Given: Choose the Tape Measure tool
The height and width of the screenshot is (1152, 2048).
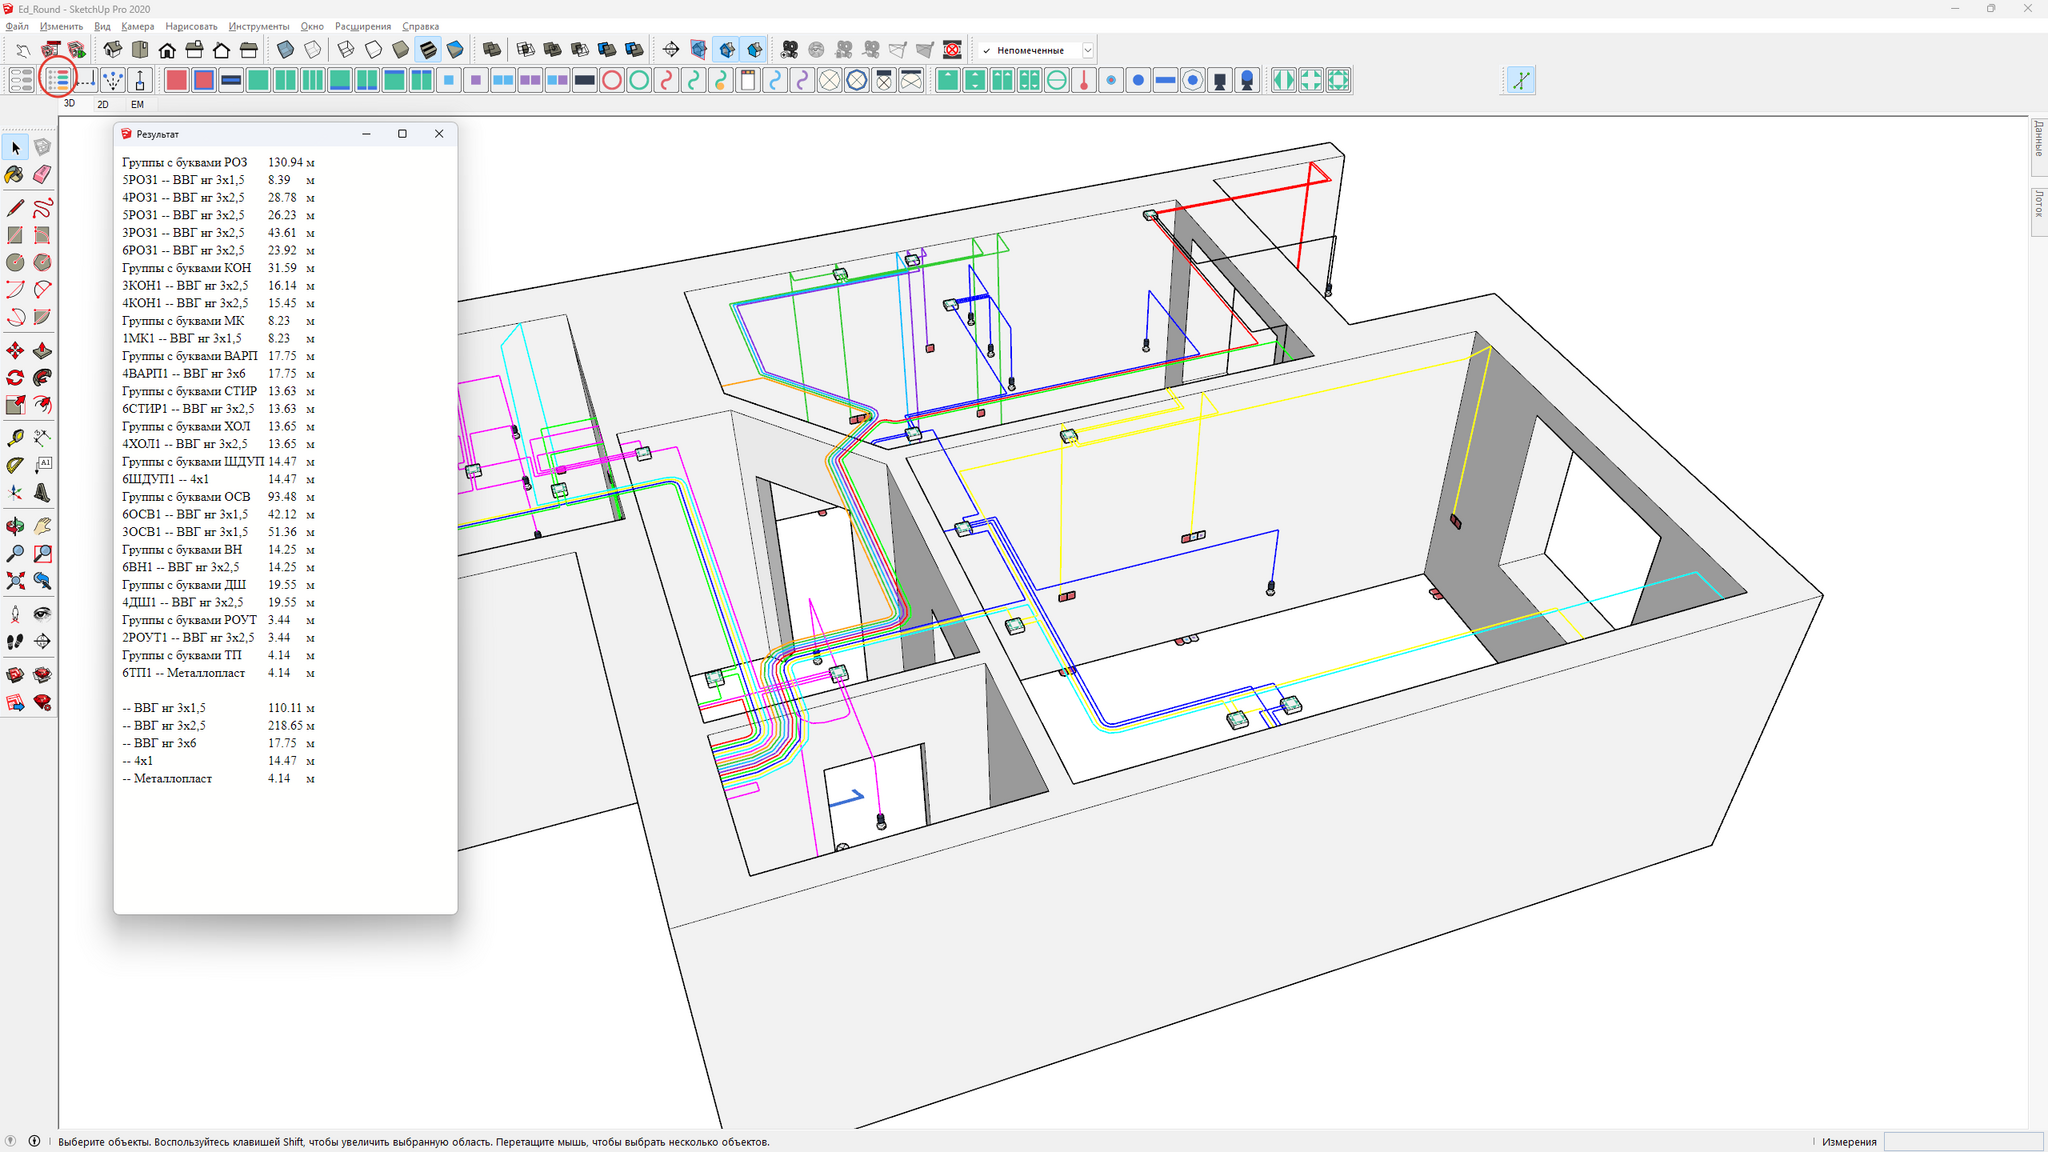Looking at the screenshot, I should pyautogui.click(x=15, y=438).
